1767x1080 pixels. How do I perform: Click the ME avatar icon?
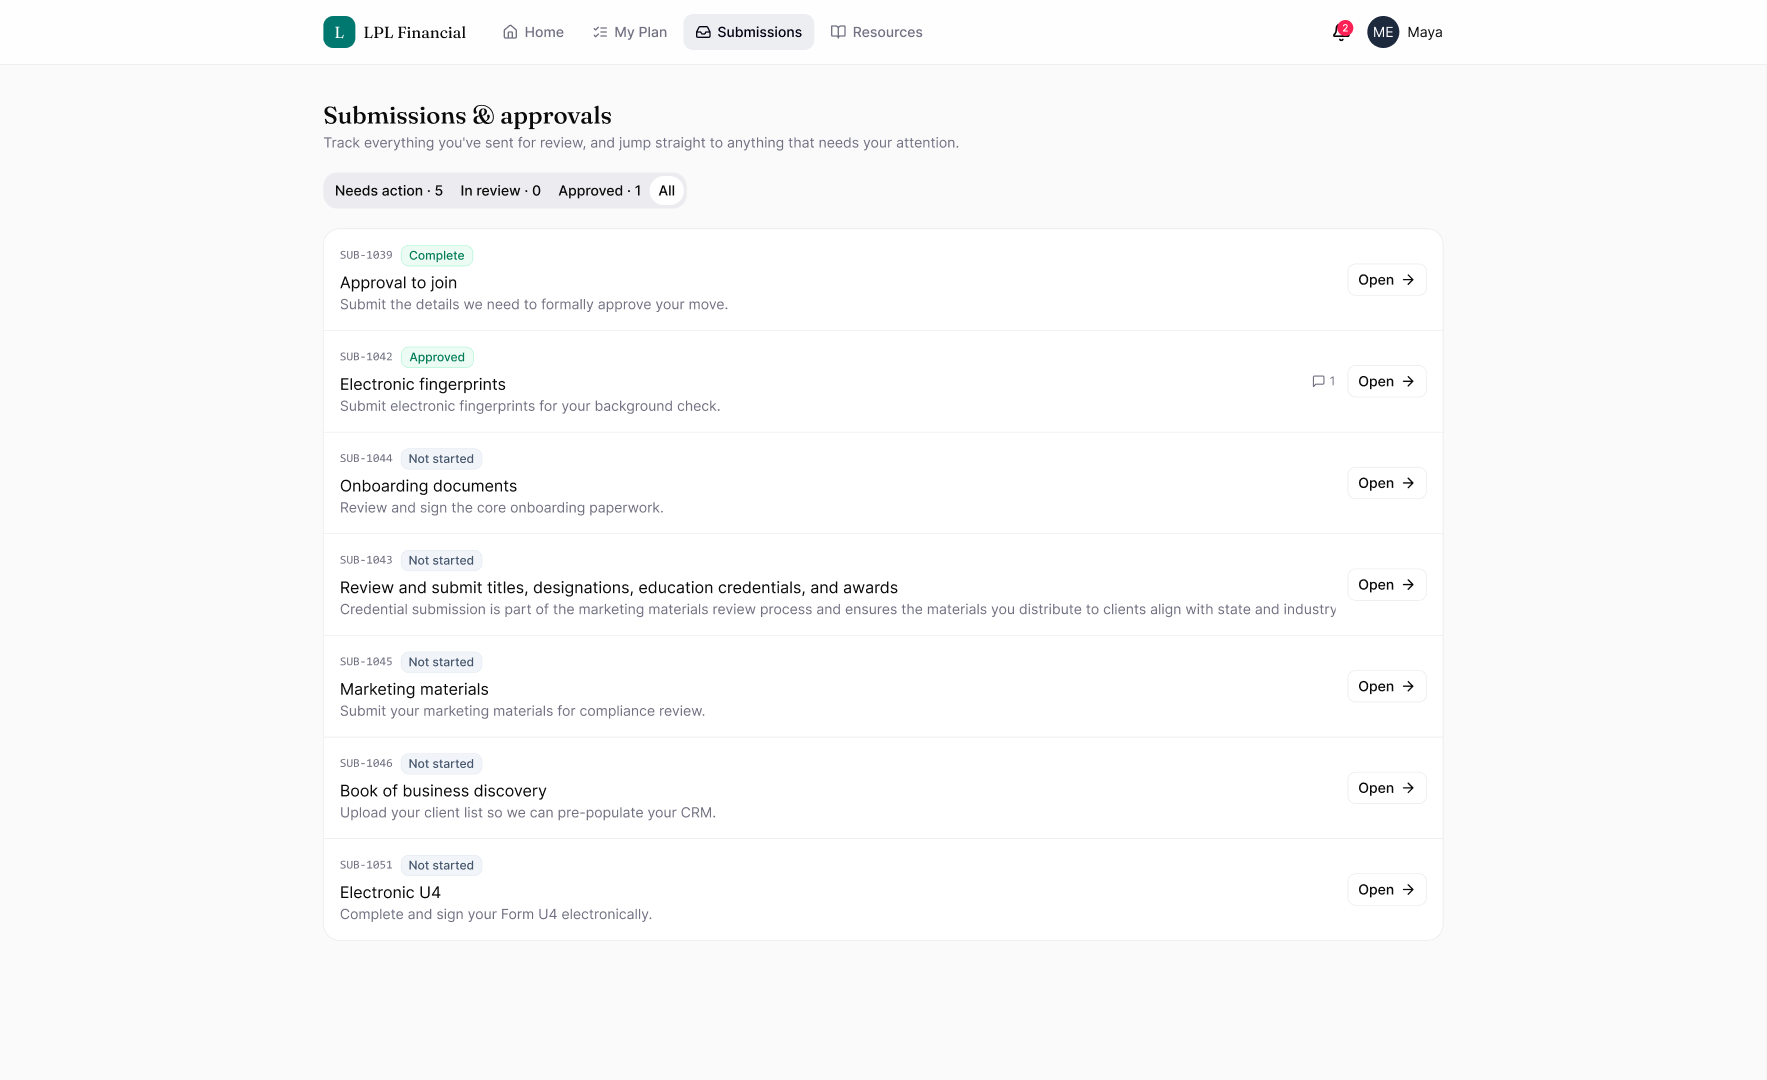click(1383, 32)
